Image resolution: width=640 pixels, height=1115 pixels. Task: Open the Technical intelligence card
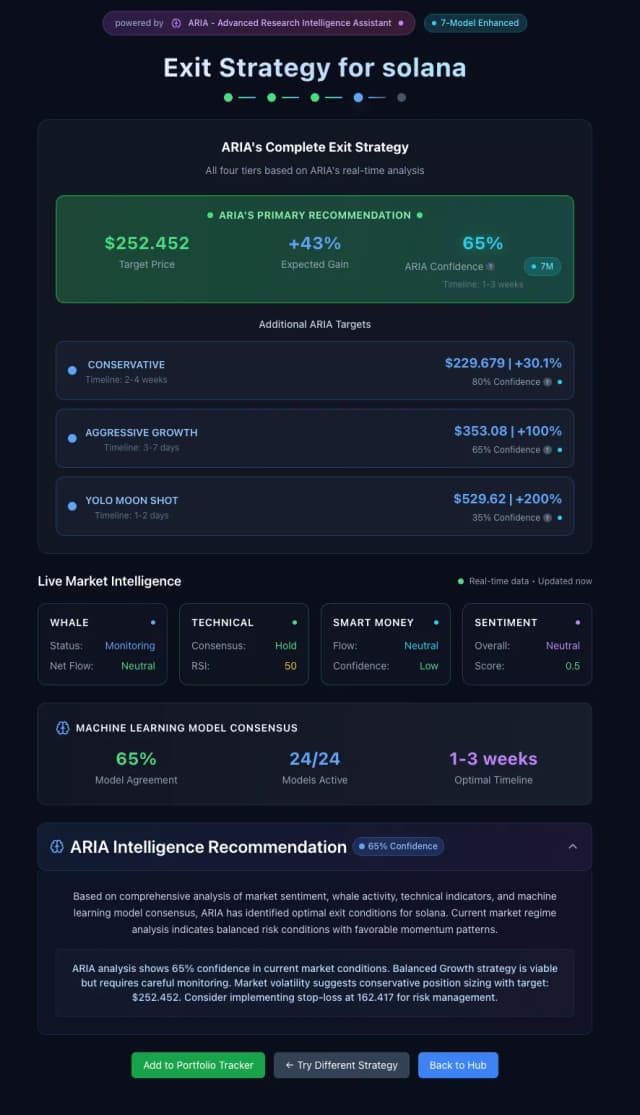pyautogui.click(x=244, y=644)
